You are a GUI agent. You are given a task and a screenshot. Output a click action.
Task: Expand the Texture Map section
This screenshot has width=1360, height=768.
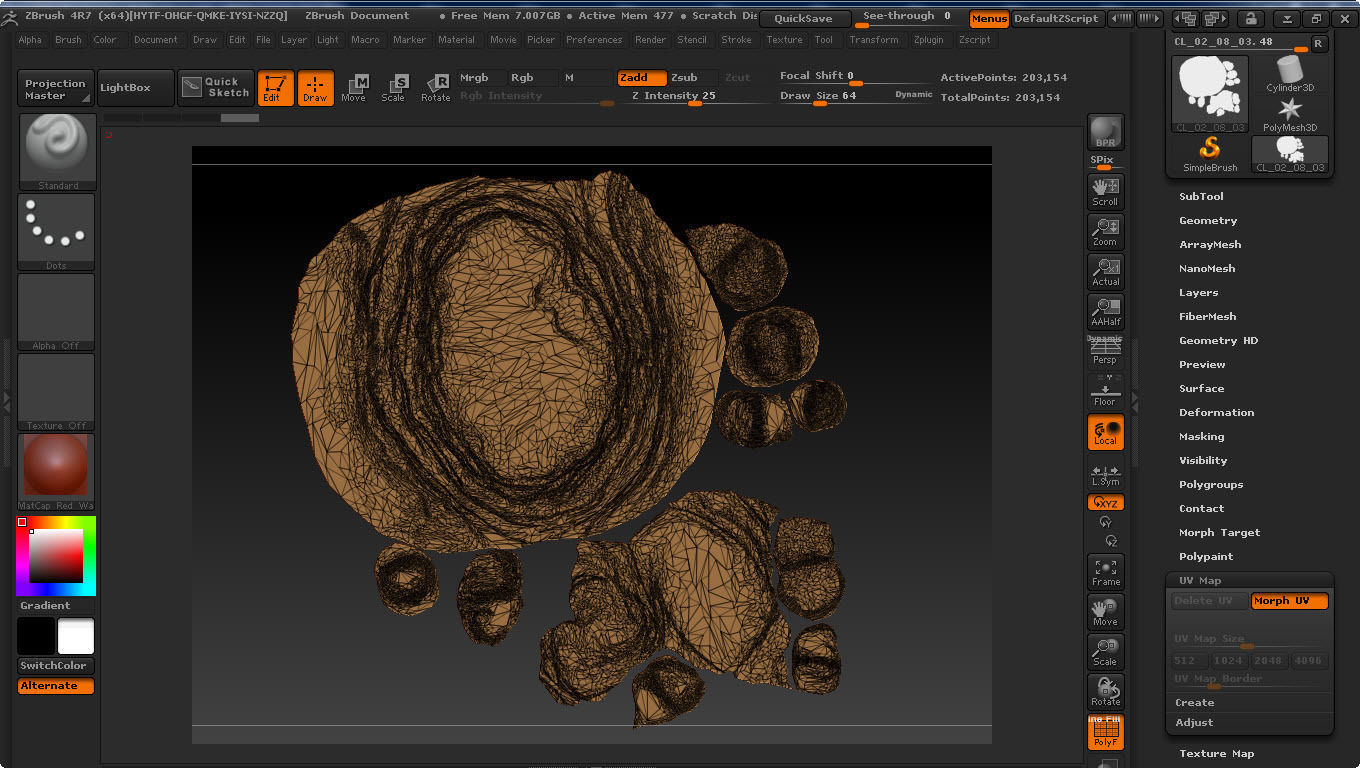tap(1216, 754)
